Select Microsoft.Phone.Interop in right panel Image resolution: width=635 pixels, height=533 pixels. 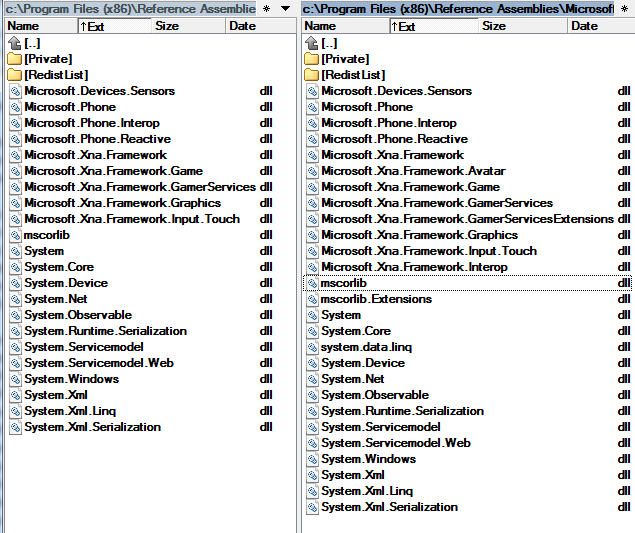click(389, 123)
